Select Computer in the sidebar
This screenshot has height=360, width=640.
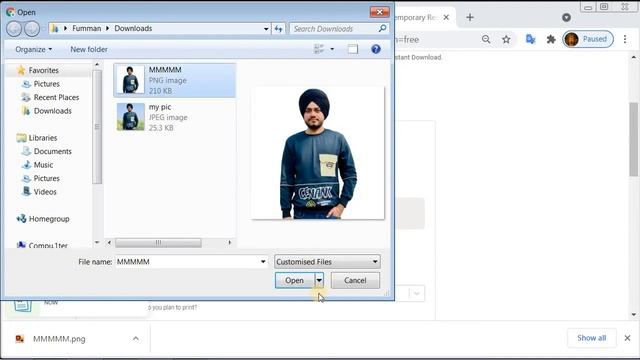tap(48, 245)
